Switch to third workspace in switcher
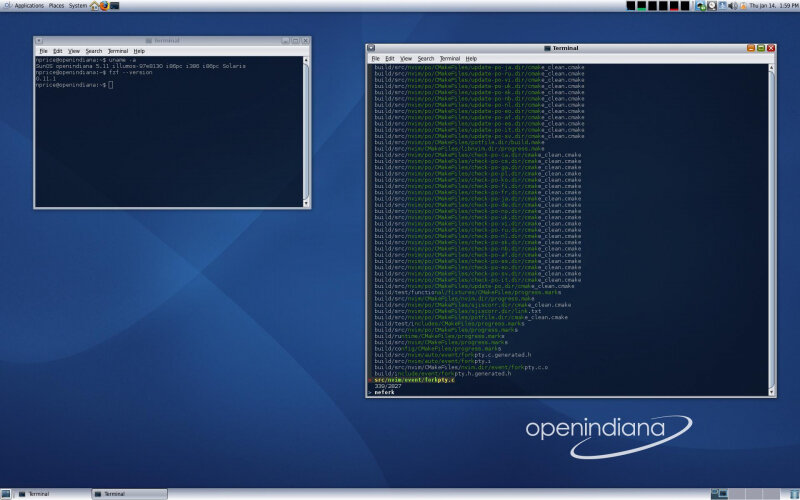Screen dimensions: 800x500 754,494
